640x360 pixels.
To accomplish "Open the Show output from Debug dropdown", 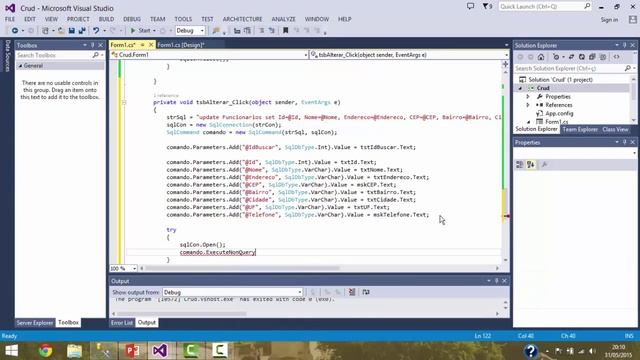I will coord(233,292).
